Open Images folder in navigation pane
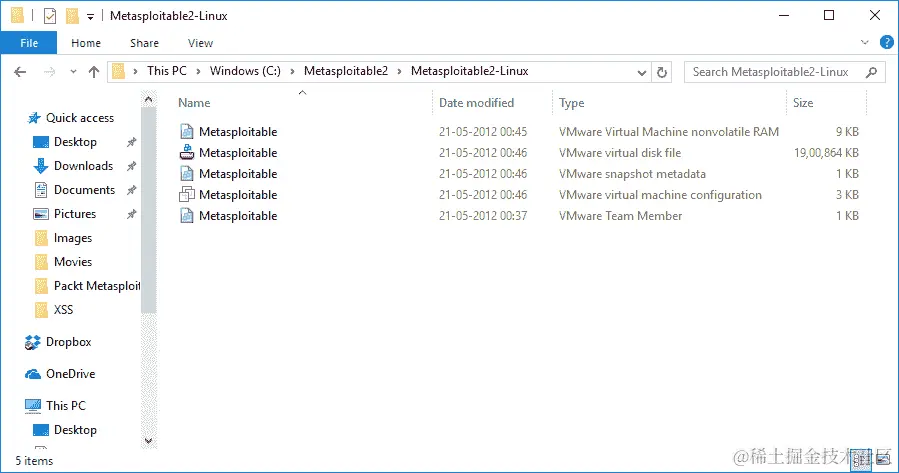Viewport: 899px width, 473px height. tap(73, 238)
